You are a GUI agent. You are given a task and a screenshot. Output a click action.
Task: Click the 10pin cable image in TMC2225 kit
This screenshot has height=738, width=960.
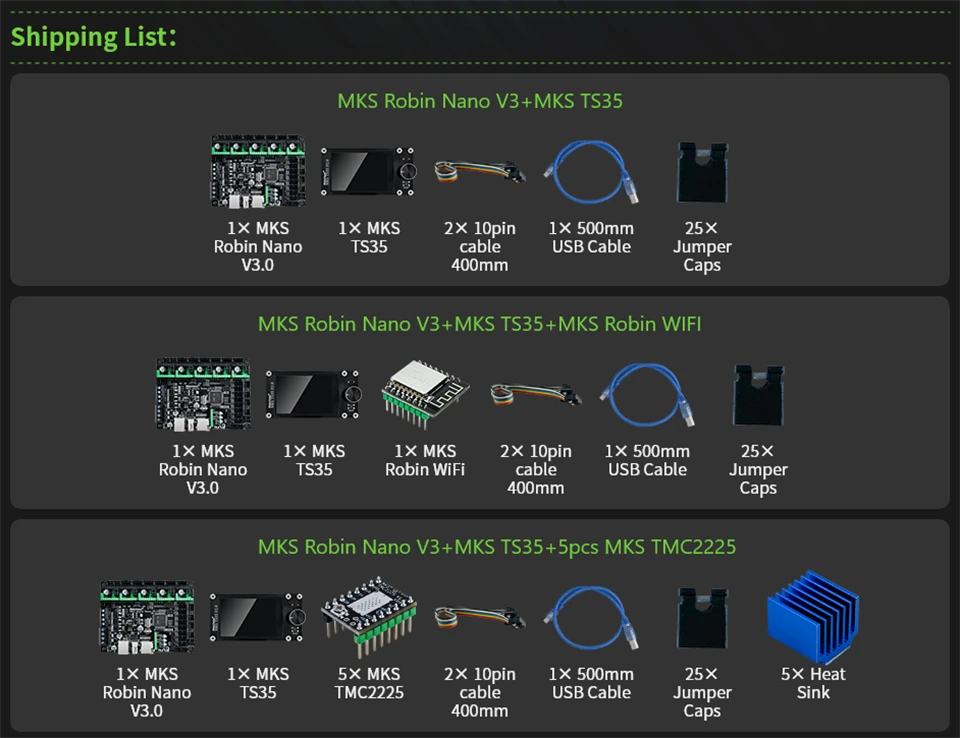(480, 618)
